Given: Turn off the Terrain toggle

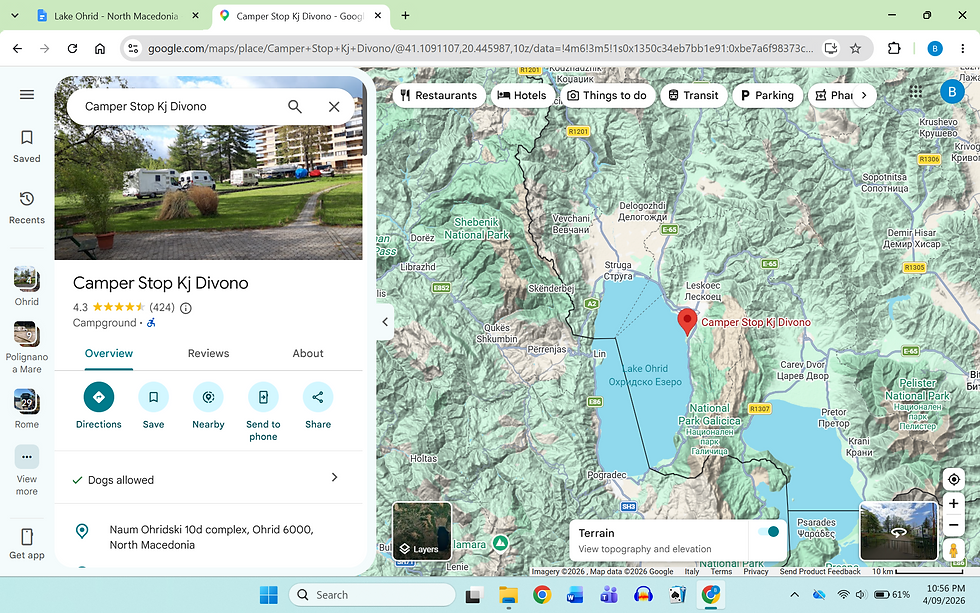Looking at the screenshot, I should click(768, 532).
